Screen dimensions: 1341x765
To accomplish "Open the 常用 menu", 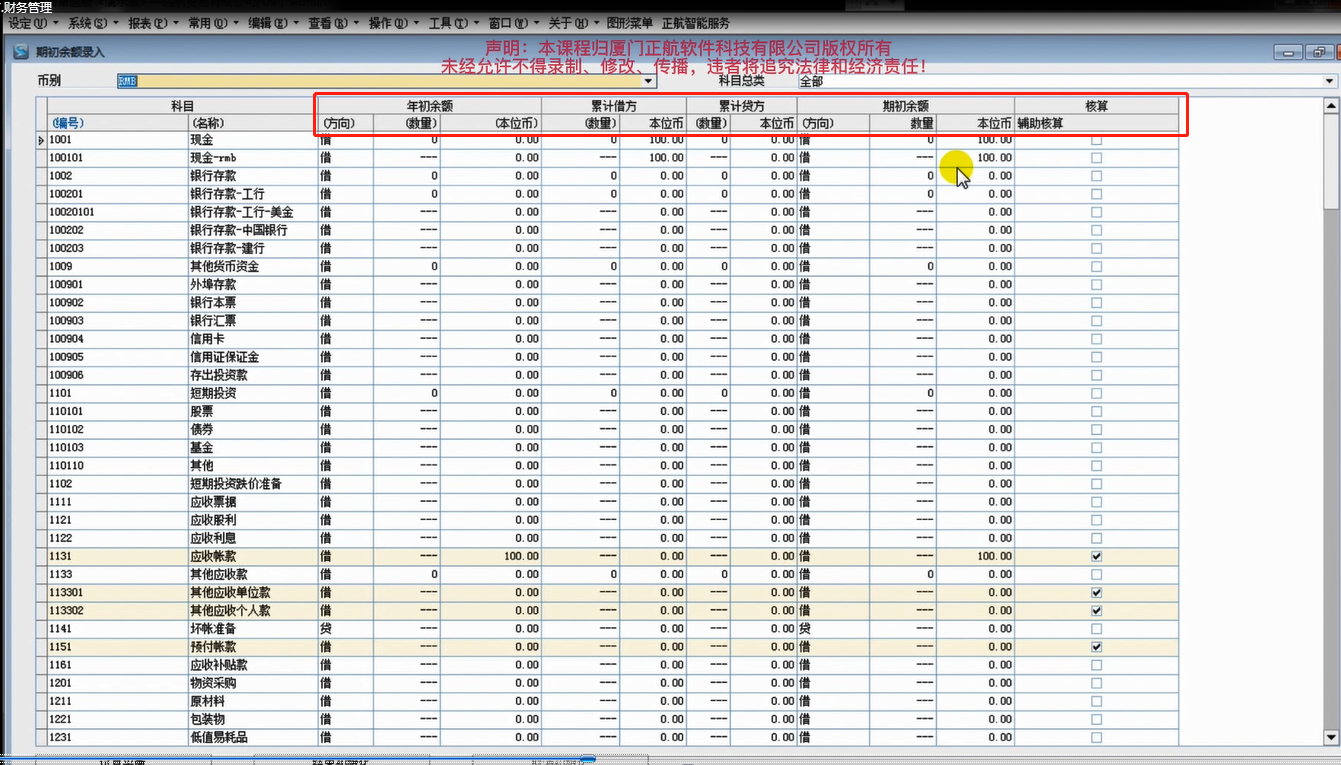I will (x=213, y=23).
